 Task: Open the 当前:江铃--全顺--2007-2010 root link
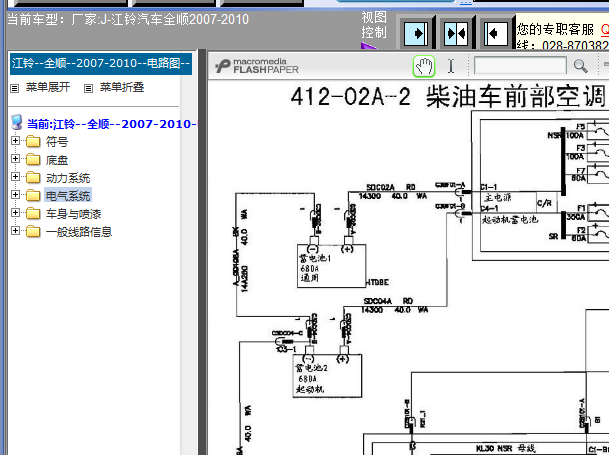111,124
